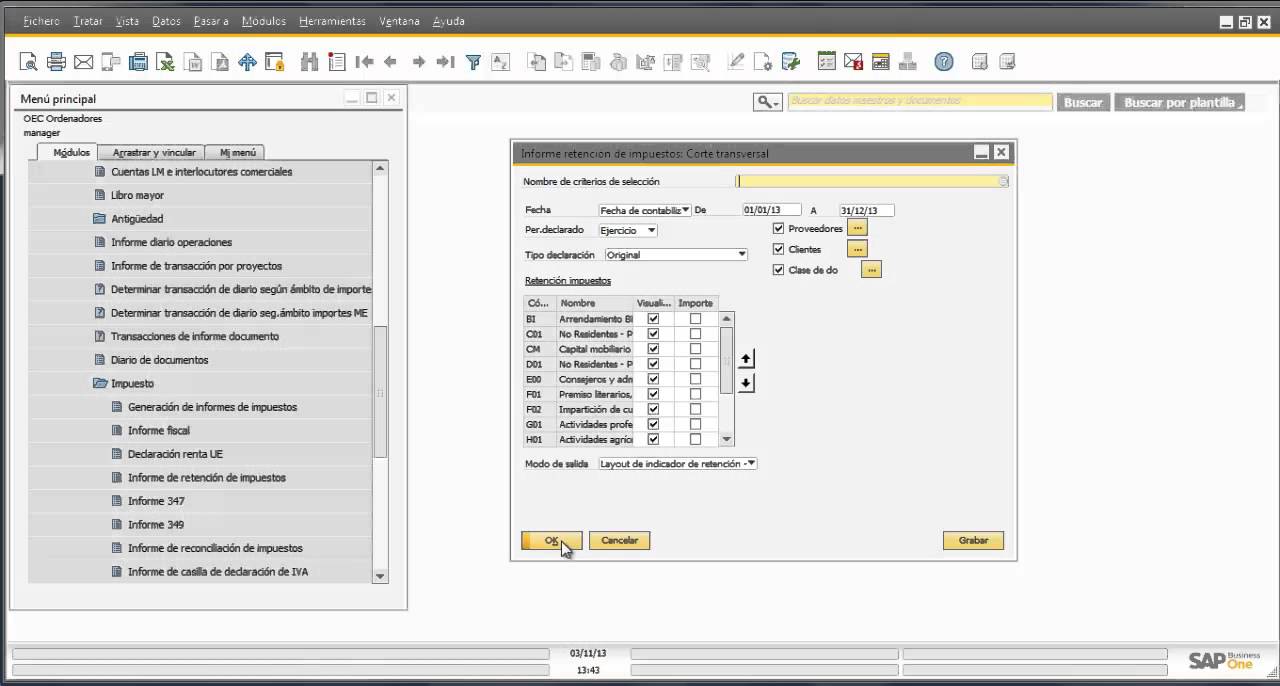Click retention table scroll down arrow
This screenshot has height=686, width=1280.
coord(727,439)
